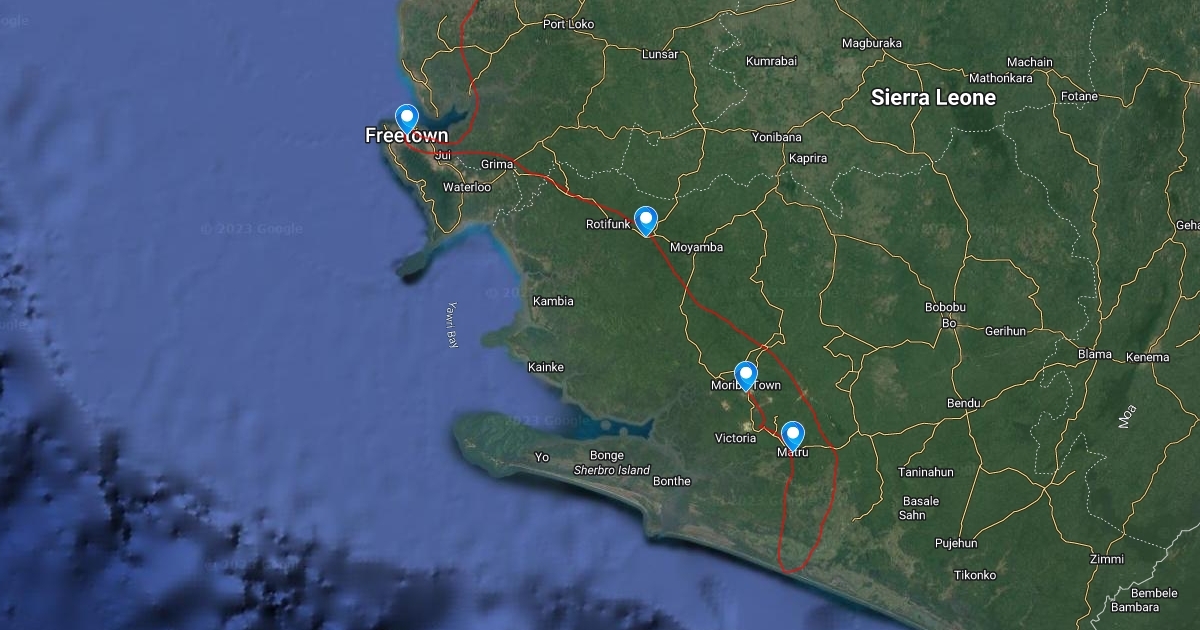Select the Kenema city label
The image size is (1200, 630).
pos(1147,357)
